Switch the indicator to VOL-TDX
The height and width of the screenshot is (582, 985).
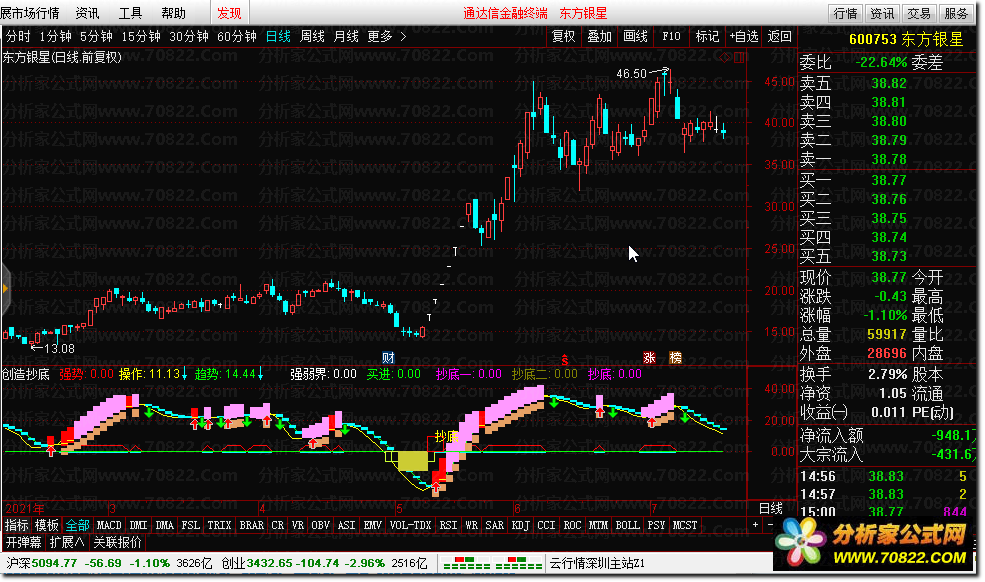(410, 525)
